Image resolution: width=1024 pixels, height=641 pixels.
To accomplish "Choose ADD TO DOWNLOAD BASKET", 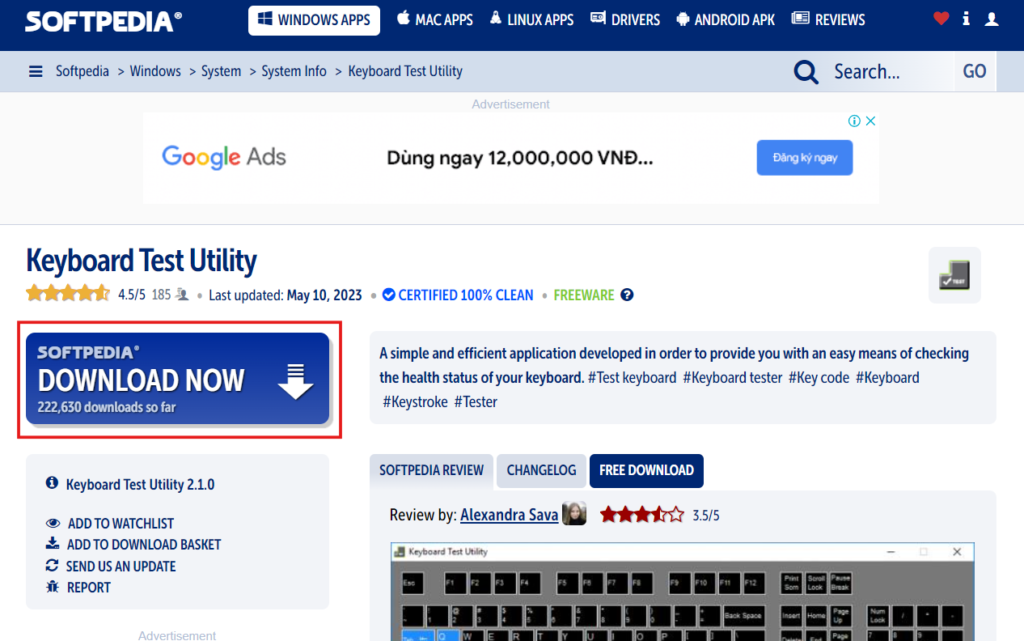I will pyautogui.click(x=143, y=544).
